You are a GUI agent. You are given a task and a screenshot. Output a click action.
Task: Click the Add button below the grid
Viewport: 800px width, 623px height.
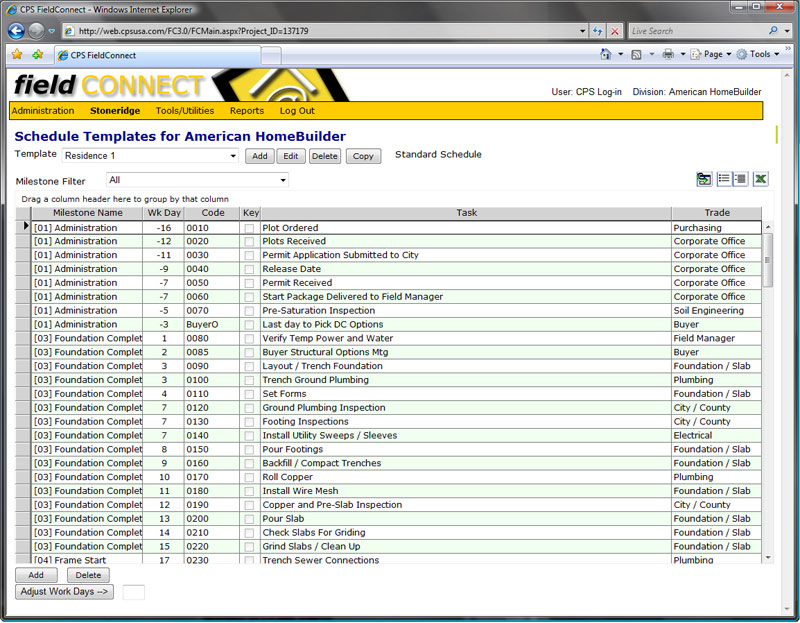[36, 575]
